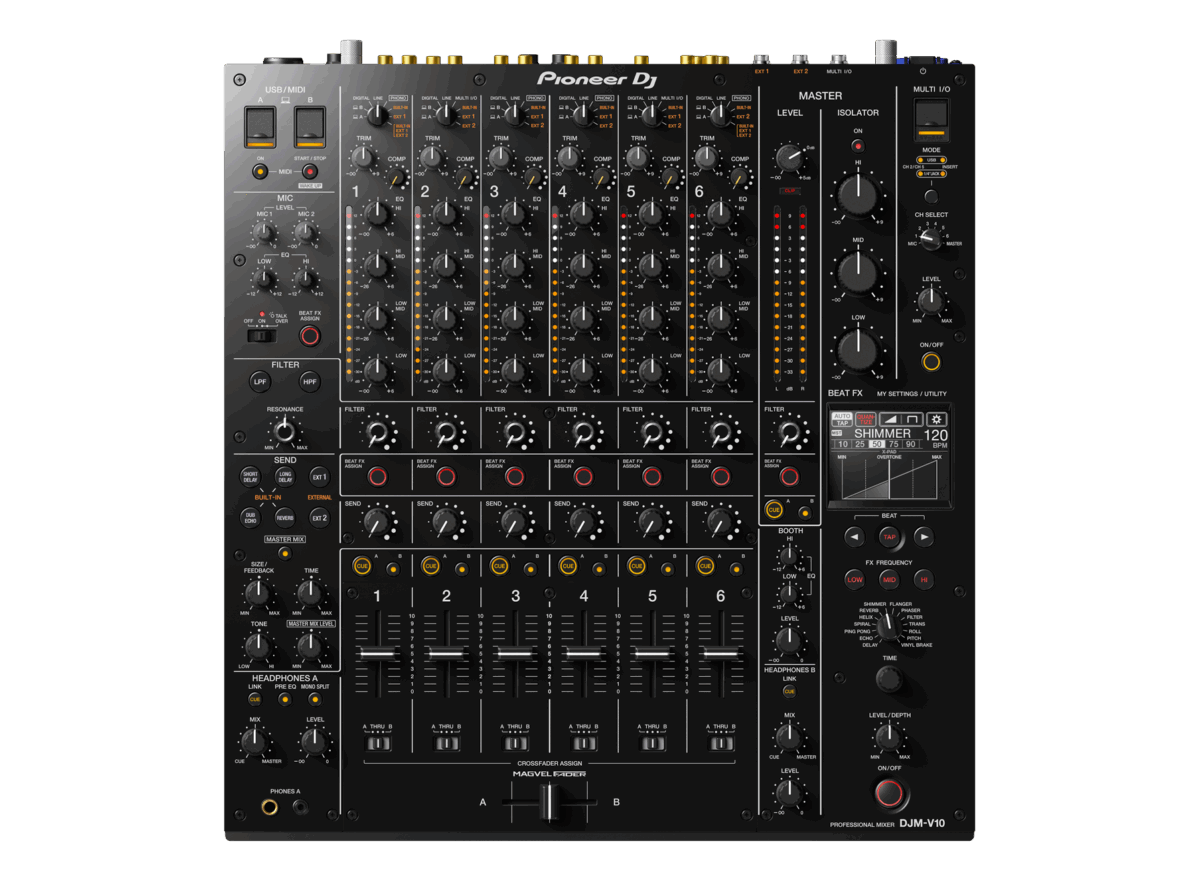Click channel 2 crossfader assign switch
The width and height of the screenshot is (1200, 881).
(446, 743)
